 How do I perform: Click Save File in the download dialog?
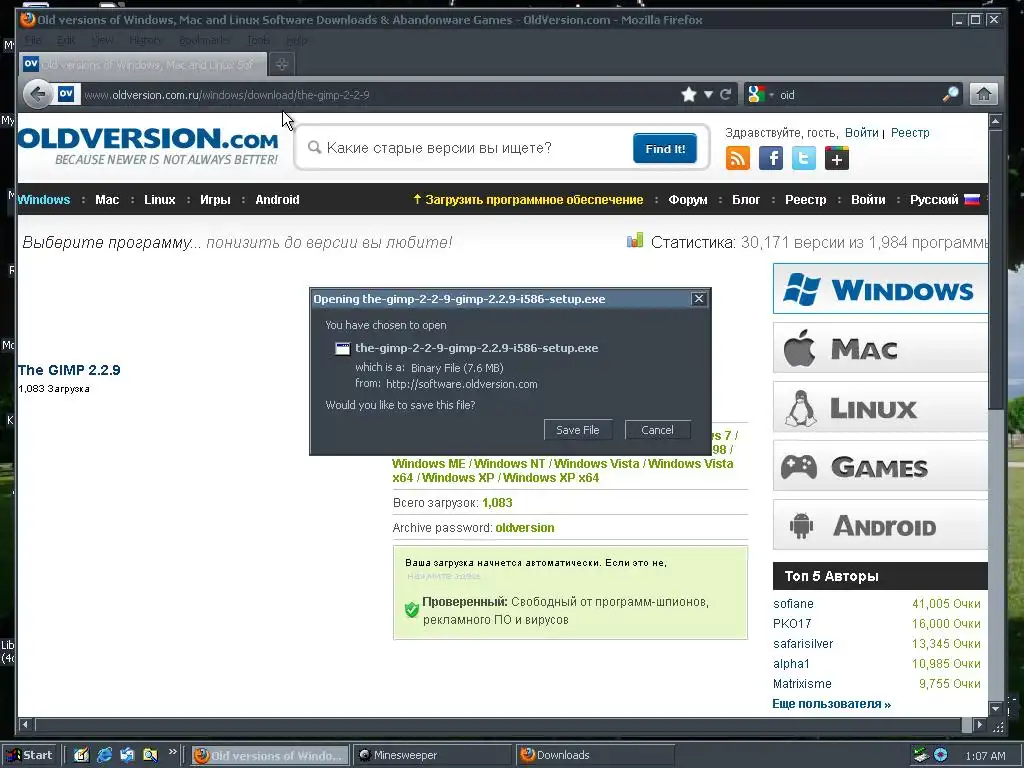click(578, 430)
